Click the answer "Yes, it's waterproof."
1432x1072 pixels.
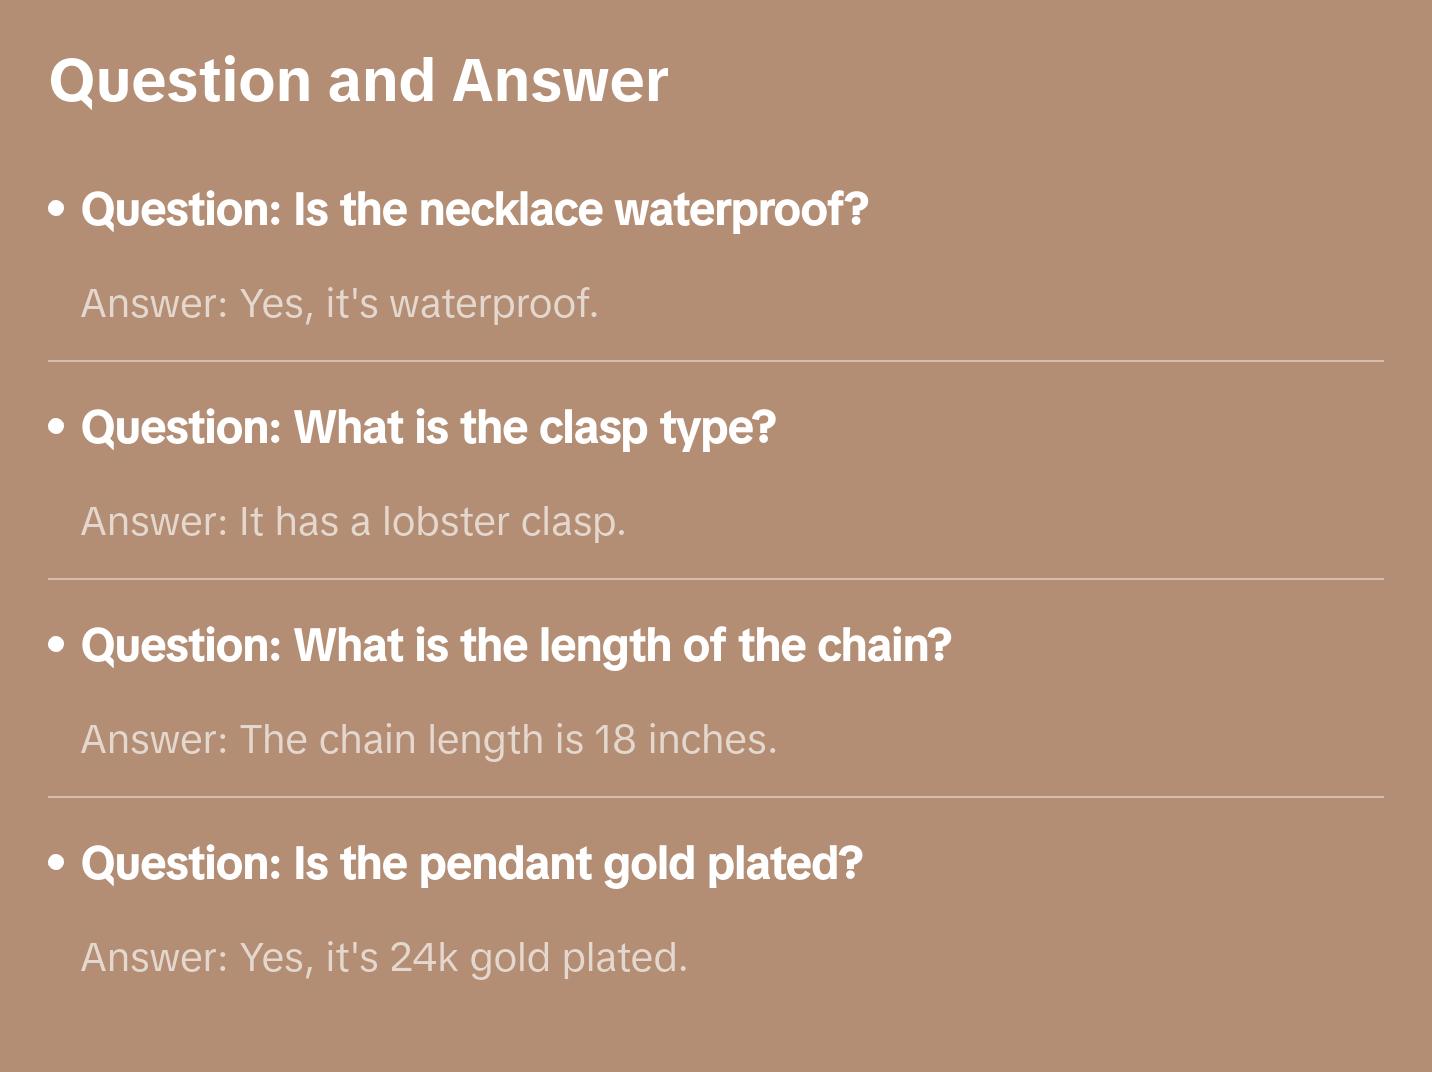coord(340,304)
